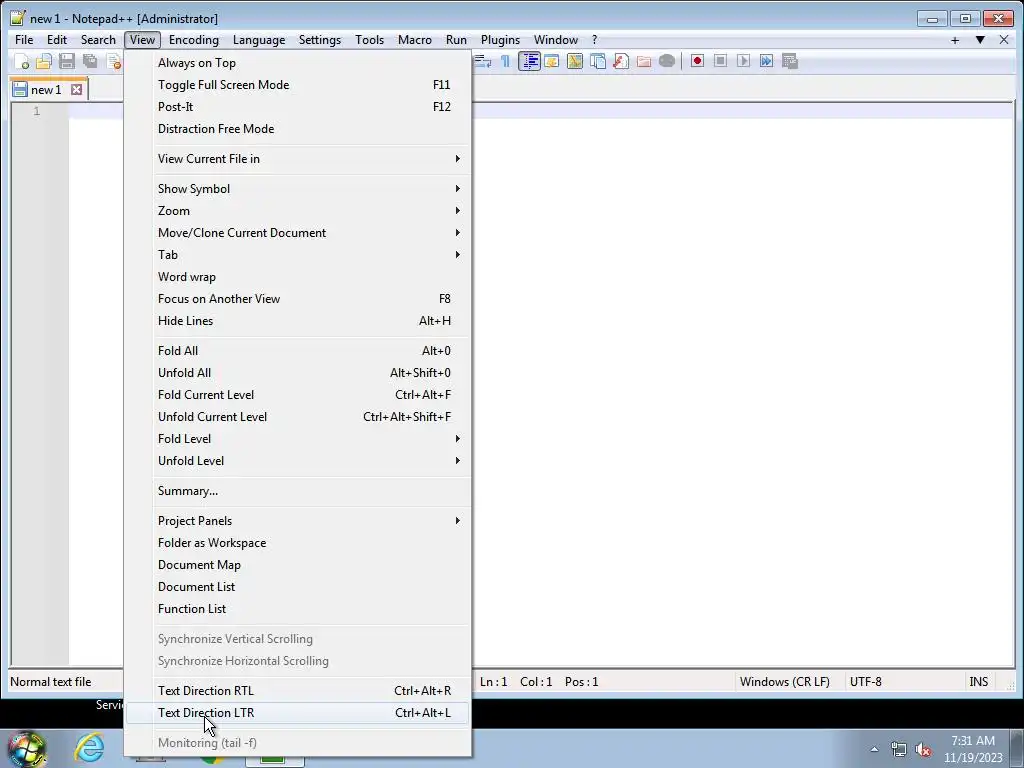Screen dimensions: 1024x768
Task: Expand the Show Symbol submenu
Action: (297, 189)
